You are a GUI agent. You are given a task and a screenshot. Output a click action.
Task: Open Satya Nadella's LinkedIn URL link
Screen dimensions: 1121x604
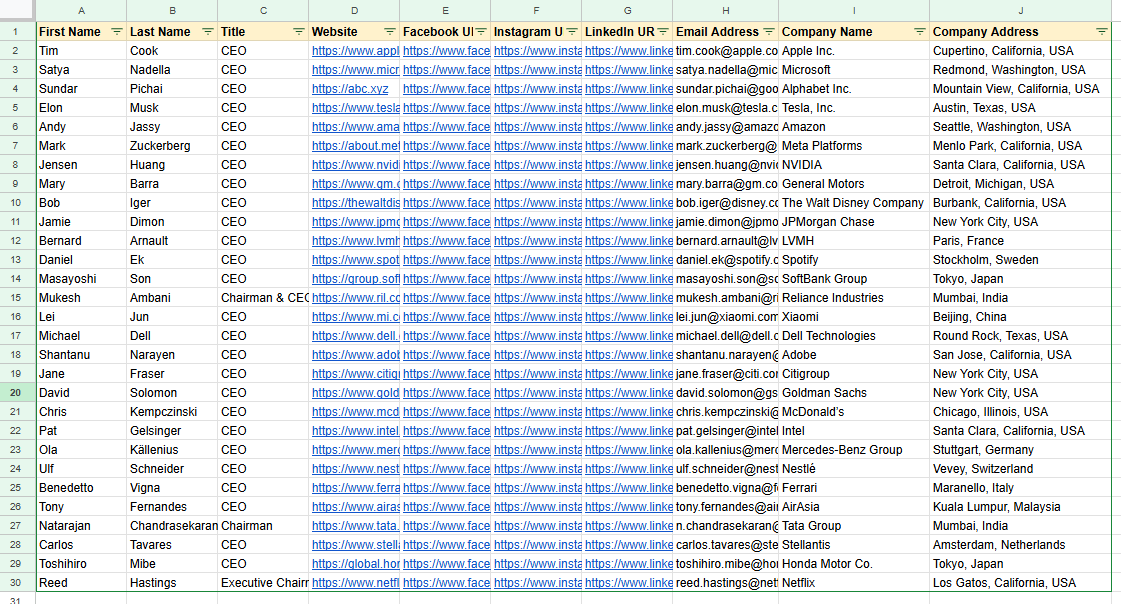click(x=628, y=70)
